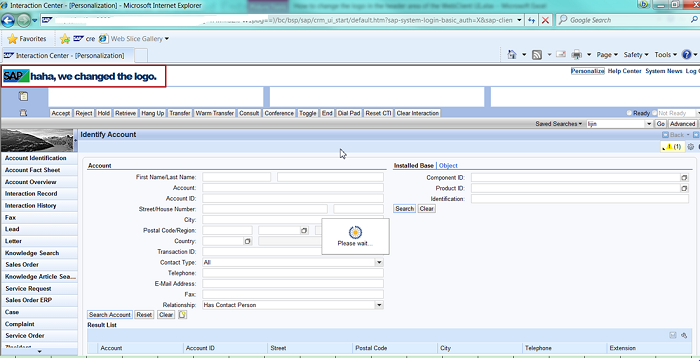The width and height of the screenshot is (700, 361).
Task: Select the Not Ready radio button
Action: pos(655,113)
